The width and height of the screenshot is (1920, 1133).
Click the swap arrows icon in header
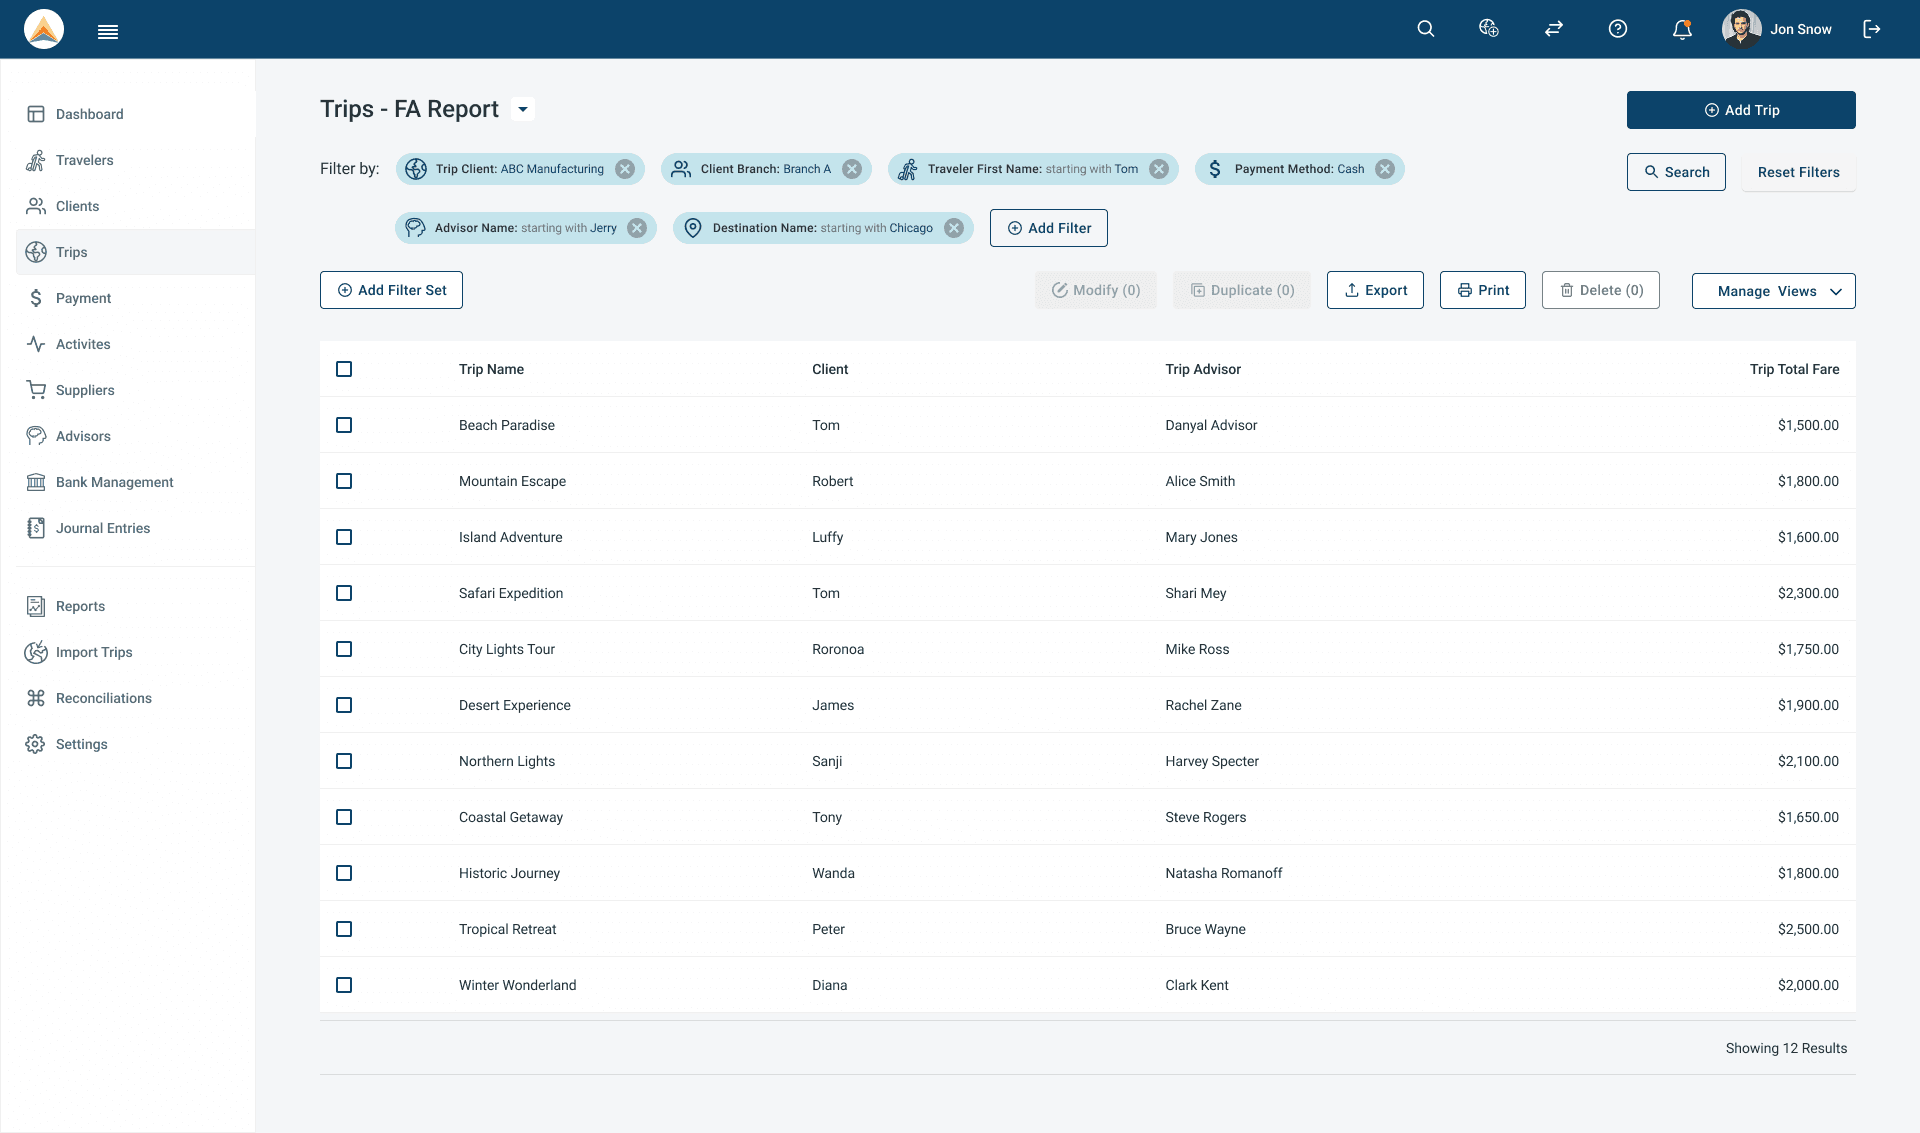click(x=1554, y=29)
